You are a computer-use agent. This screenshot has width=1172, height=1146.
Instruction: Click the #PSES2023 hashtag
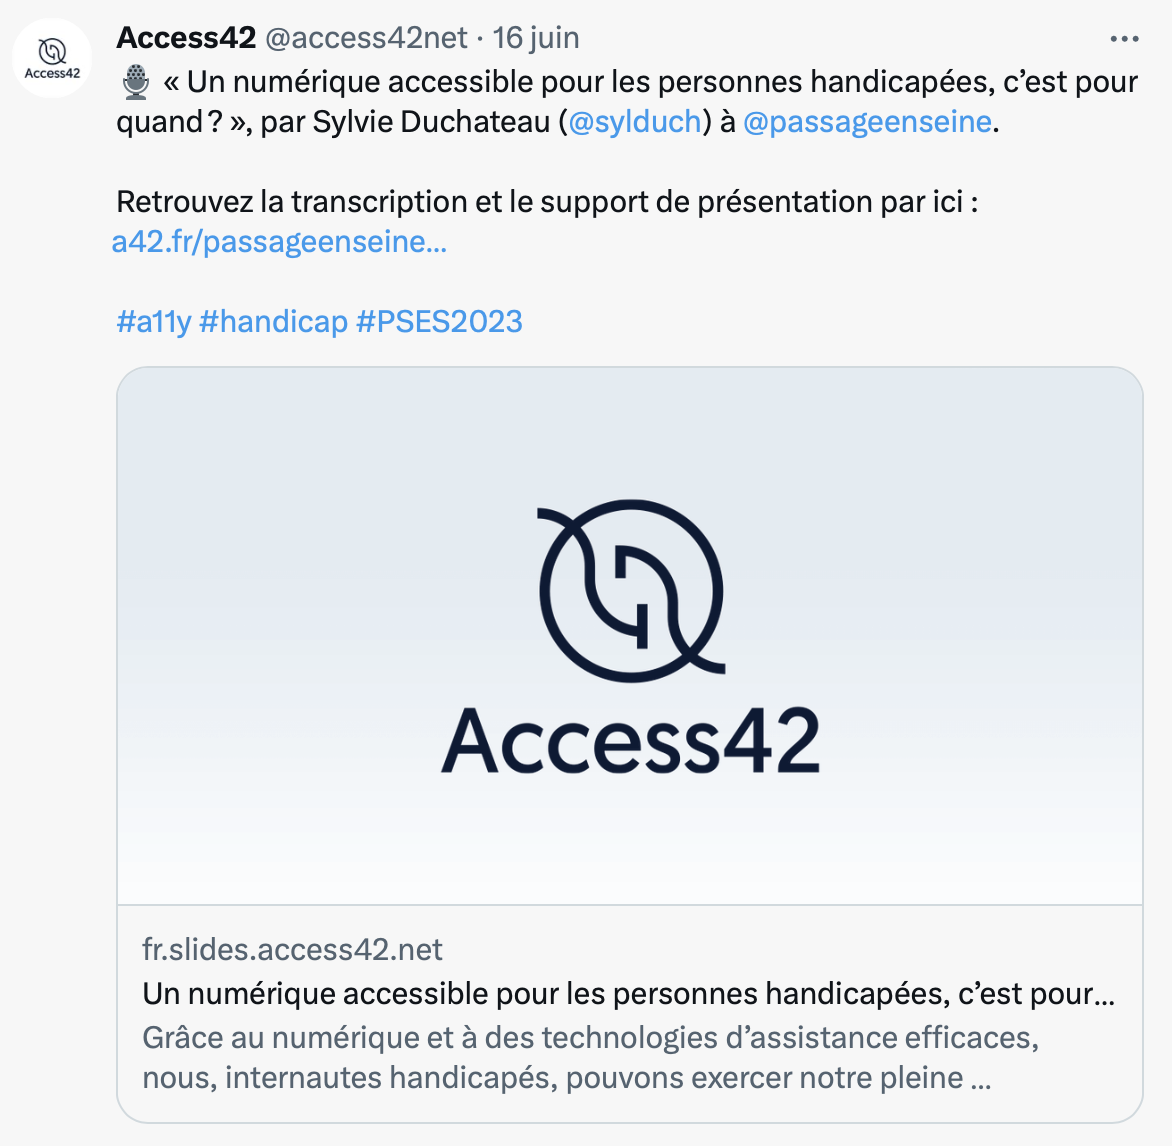tap(439, 322)
